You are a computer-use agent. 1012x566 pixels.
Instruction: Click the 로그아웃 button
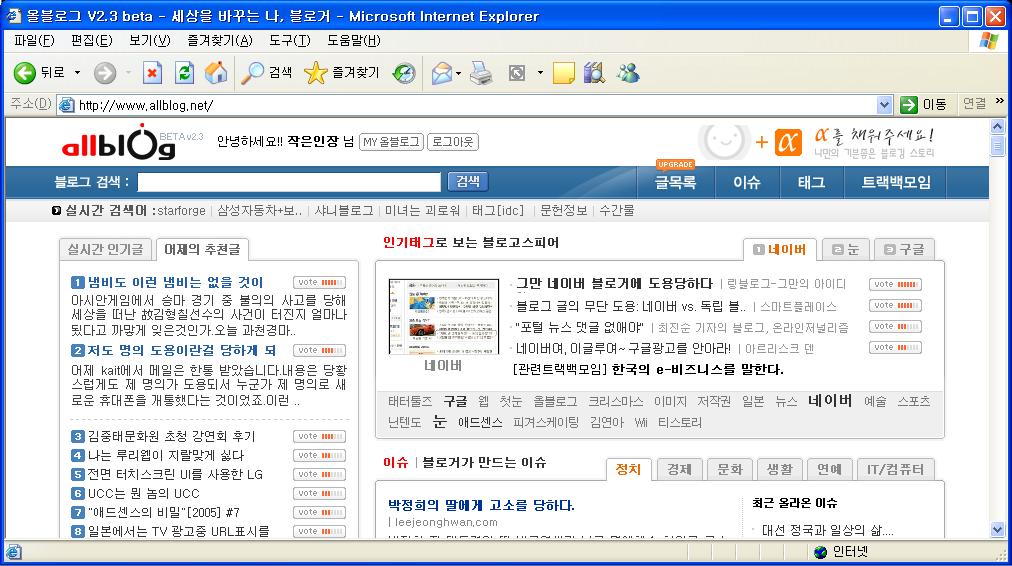click(452, 142)
